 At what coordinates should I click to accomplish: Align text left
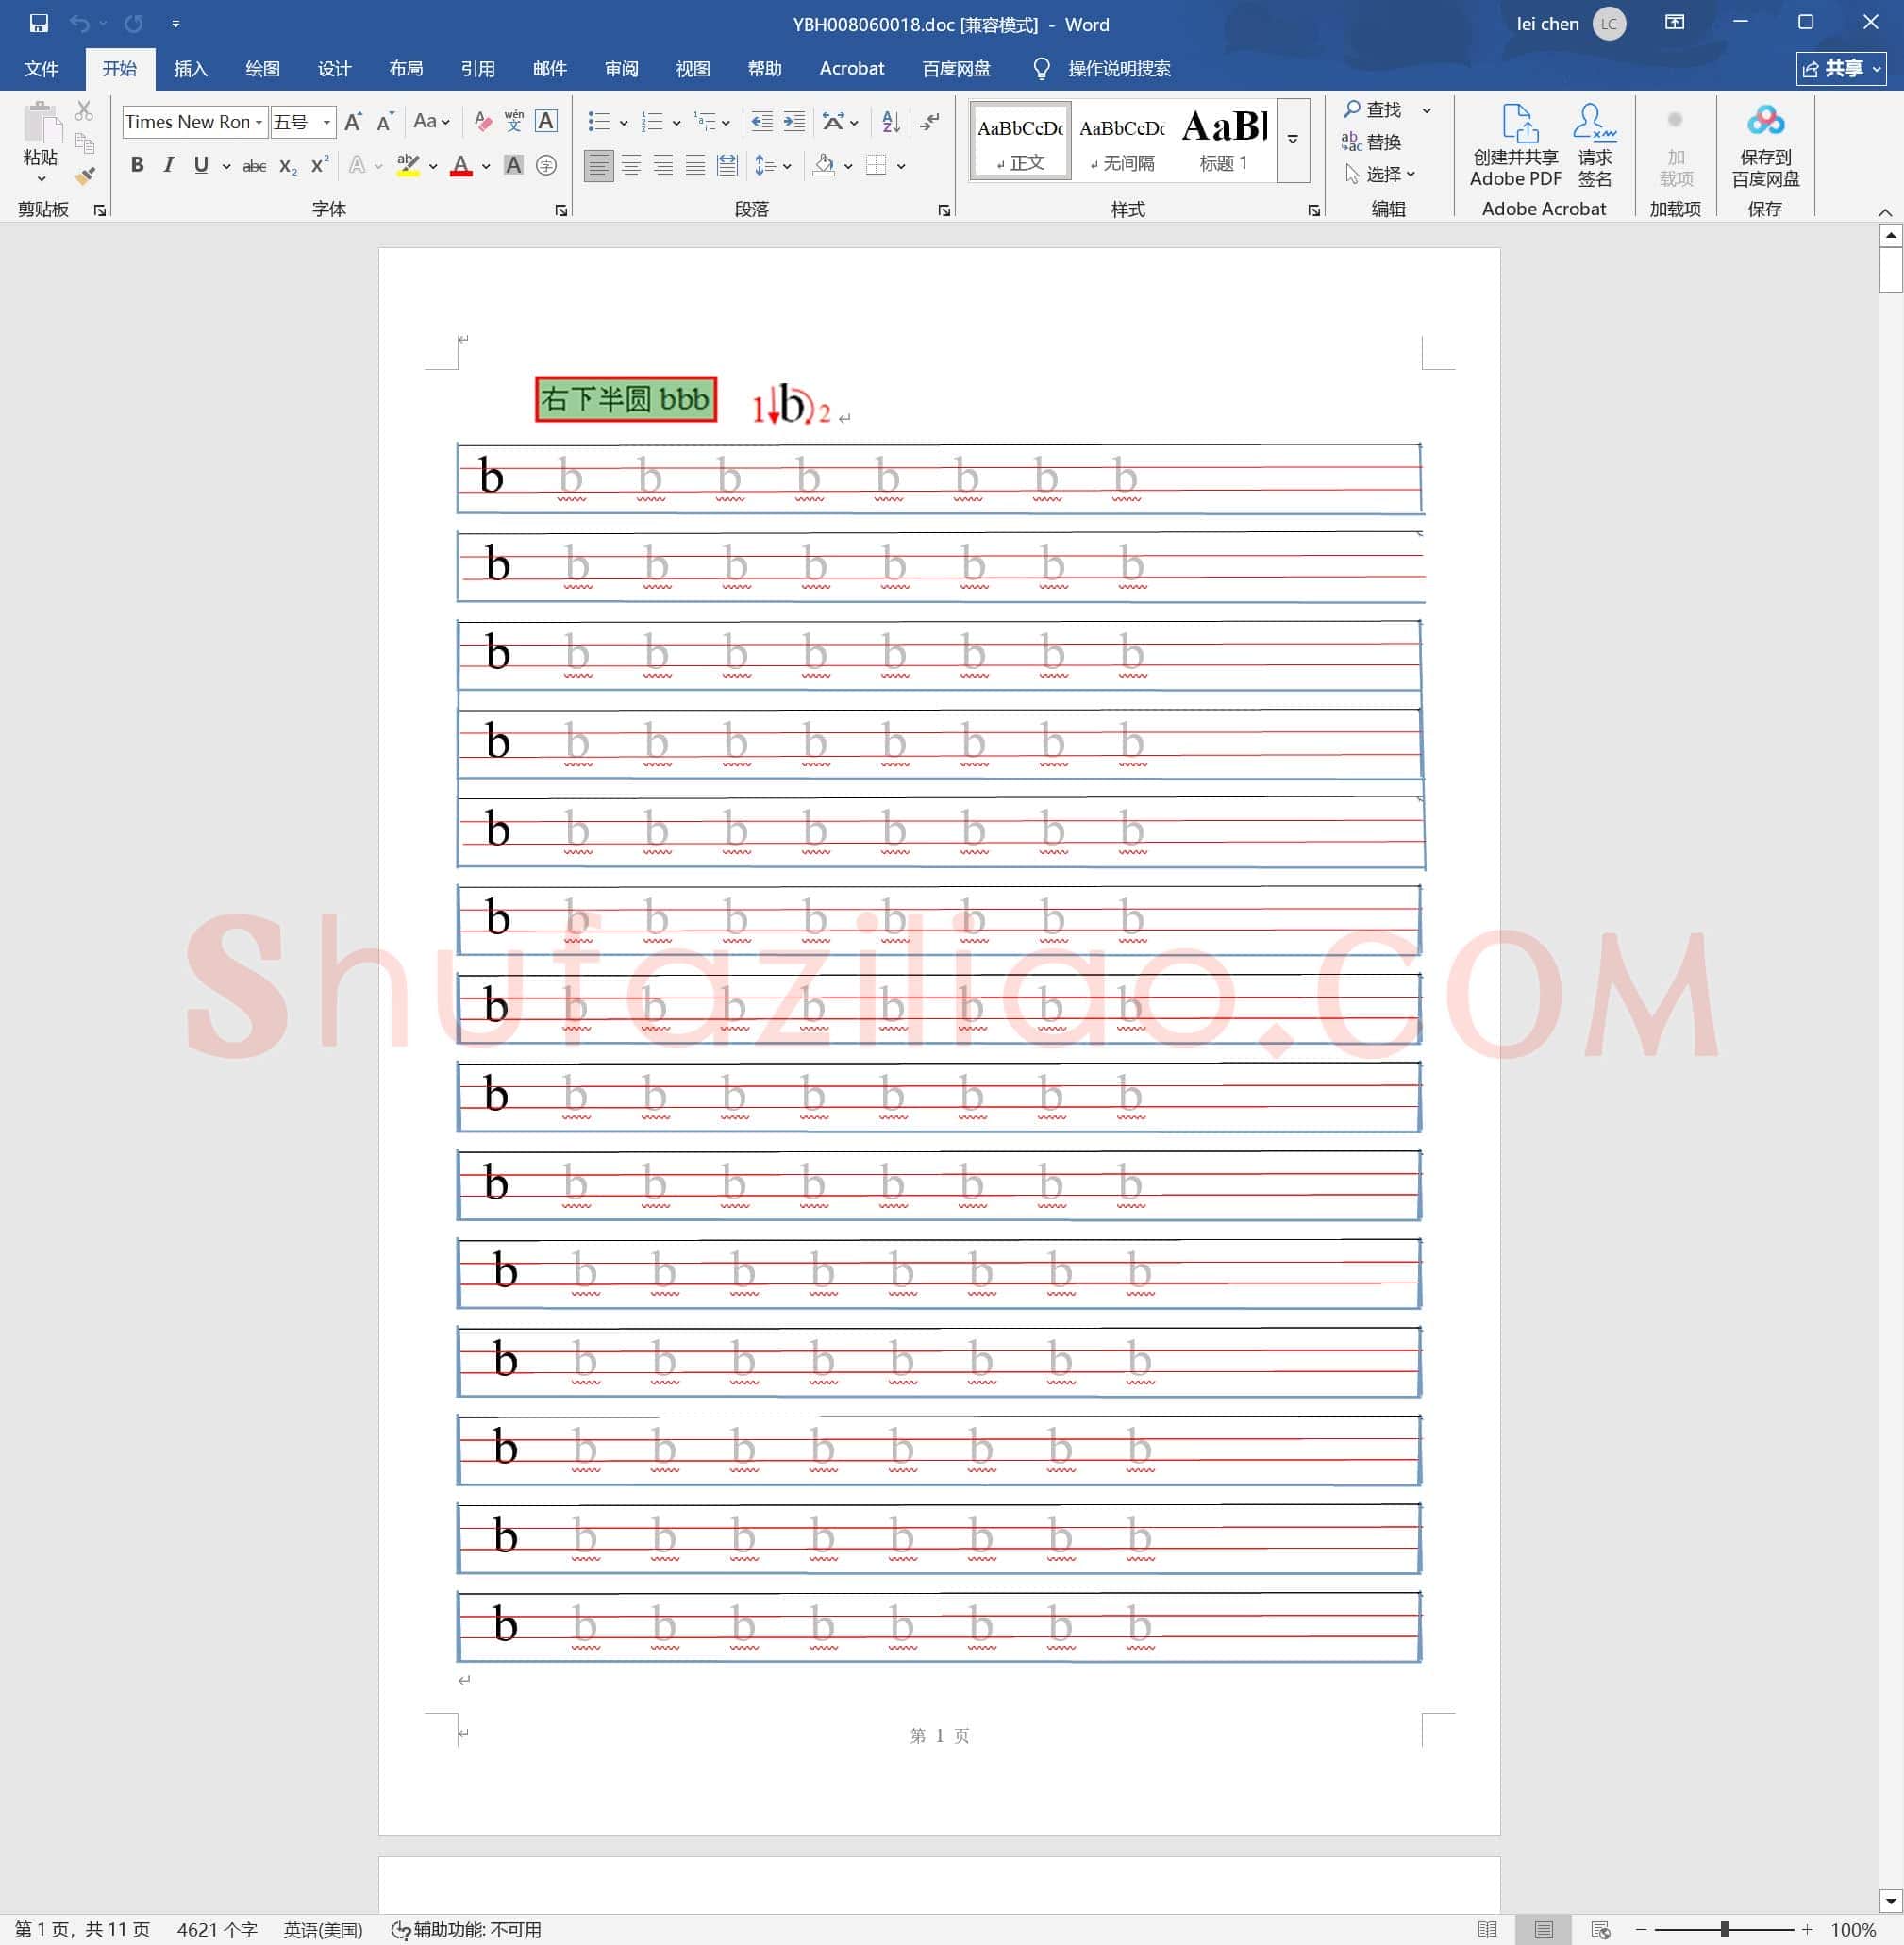(599, 166)
